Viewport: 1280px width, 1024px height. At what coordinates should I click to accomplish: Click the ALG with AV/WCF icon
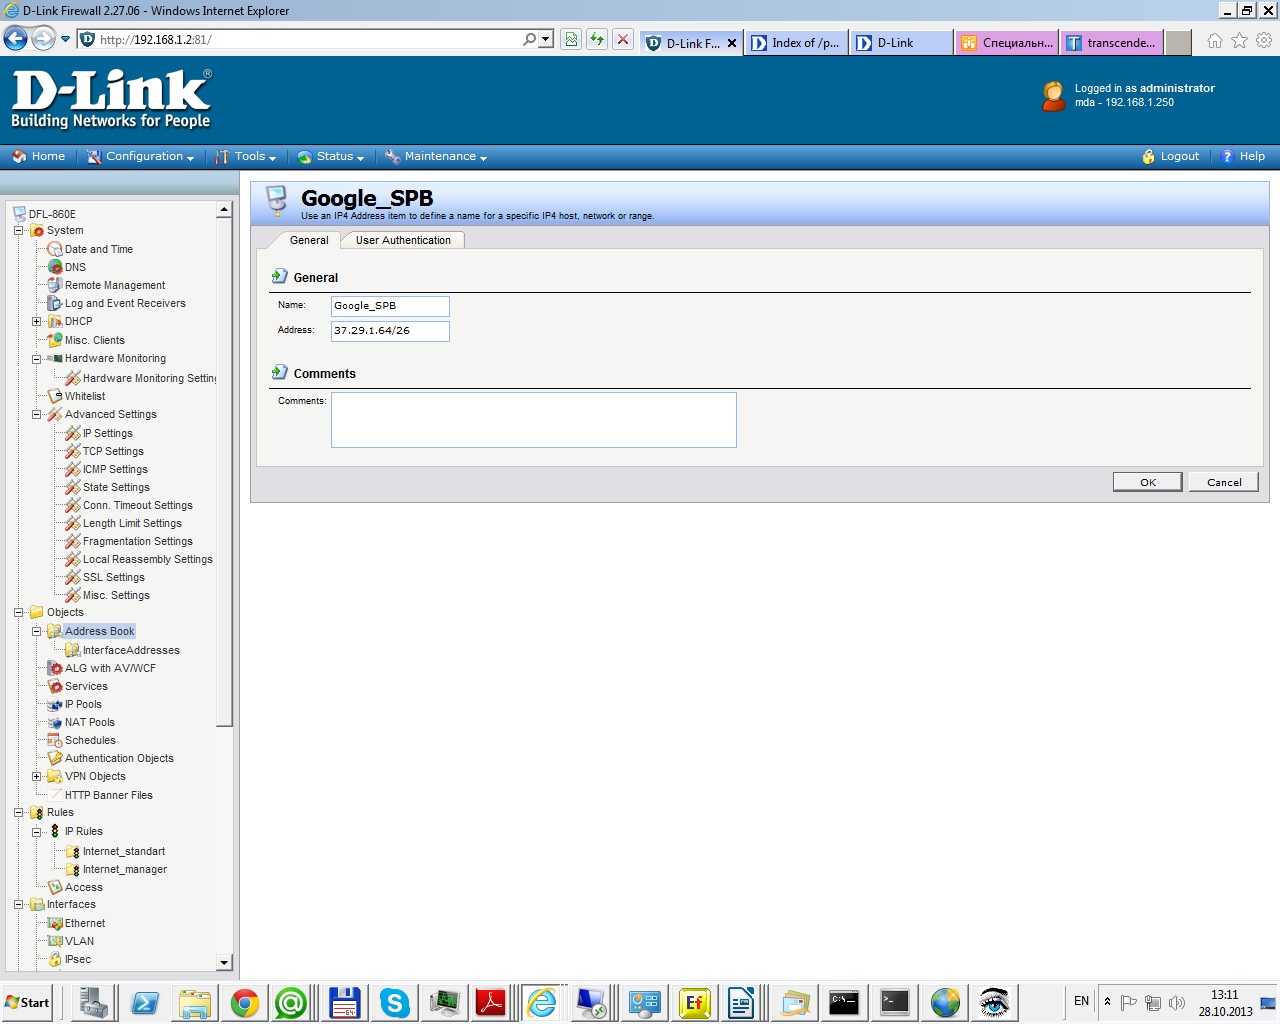coord(55,668)
